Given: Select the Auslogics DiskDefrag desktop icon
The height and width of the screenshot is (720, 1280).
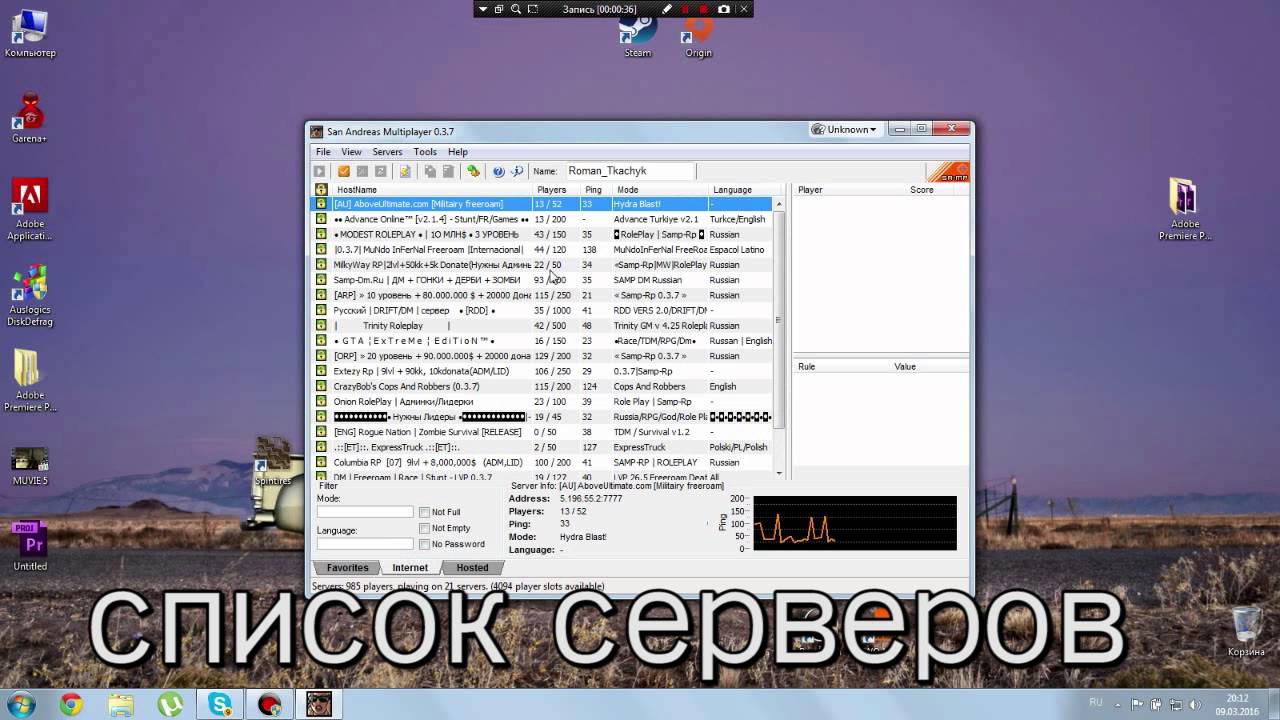Looking at the screenshot, I should 30,295.
